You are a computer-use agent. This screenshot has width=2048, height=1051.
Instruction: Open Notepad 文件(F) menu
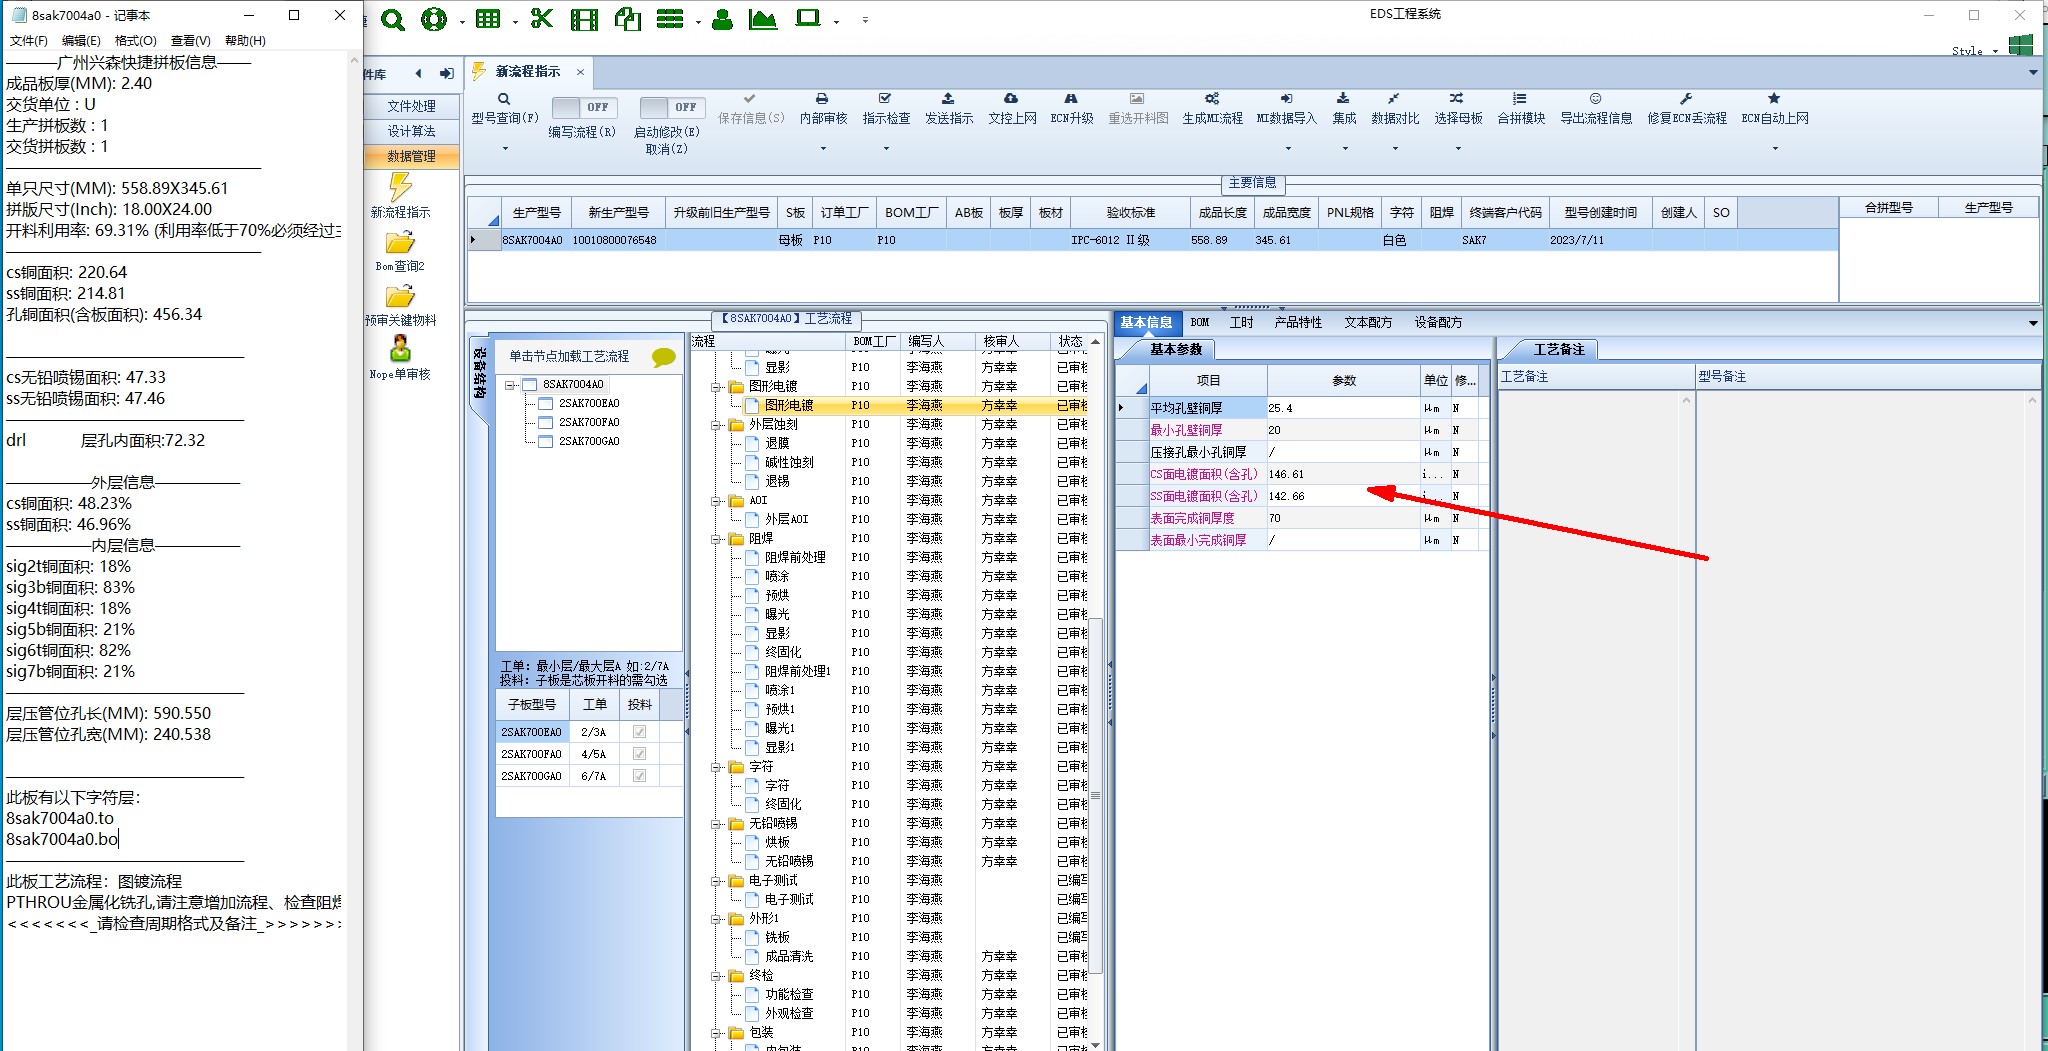pyautogui.click(x=29, y=41)
